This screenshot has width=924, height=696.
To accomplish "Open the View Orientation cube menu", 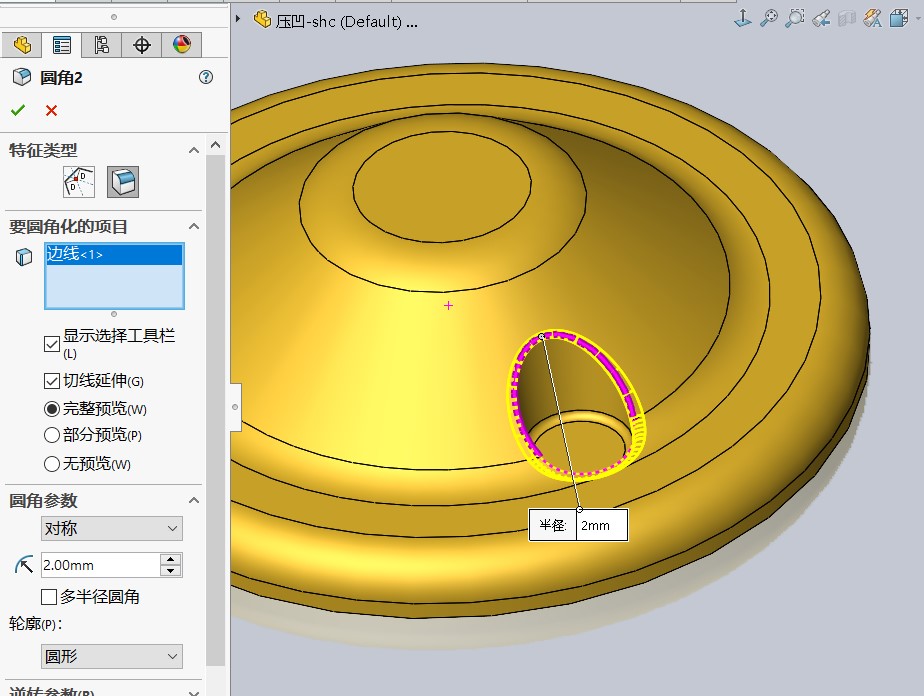I will [x=898, y=18].
